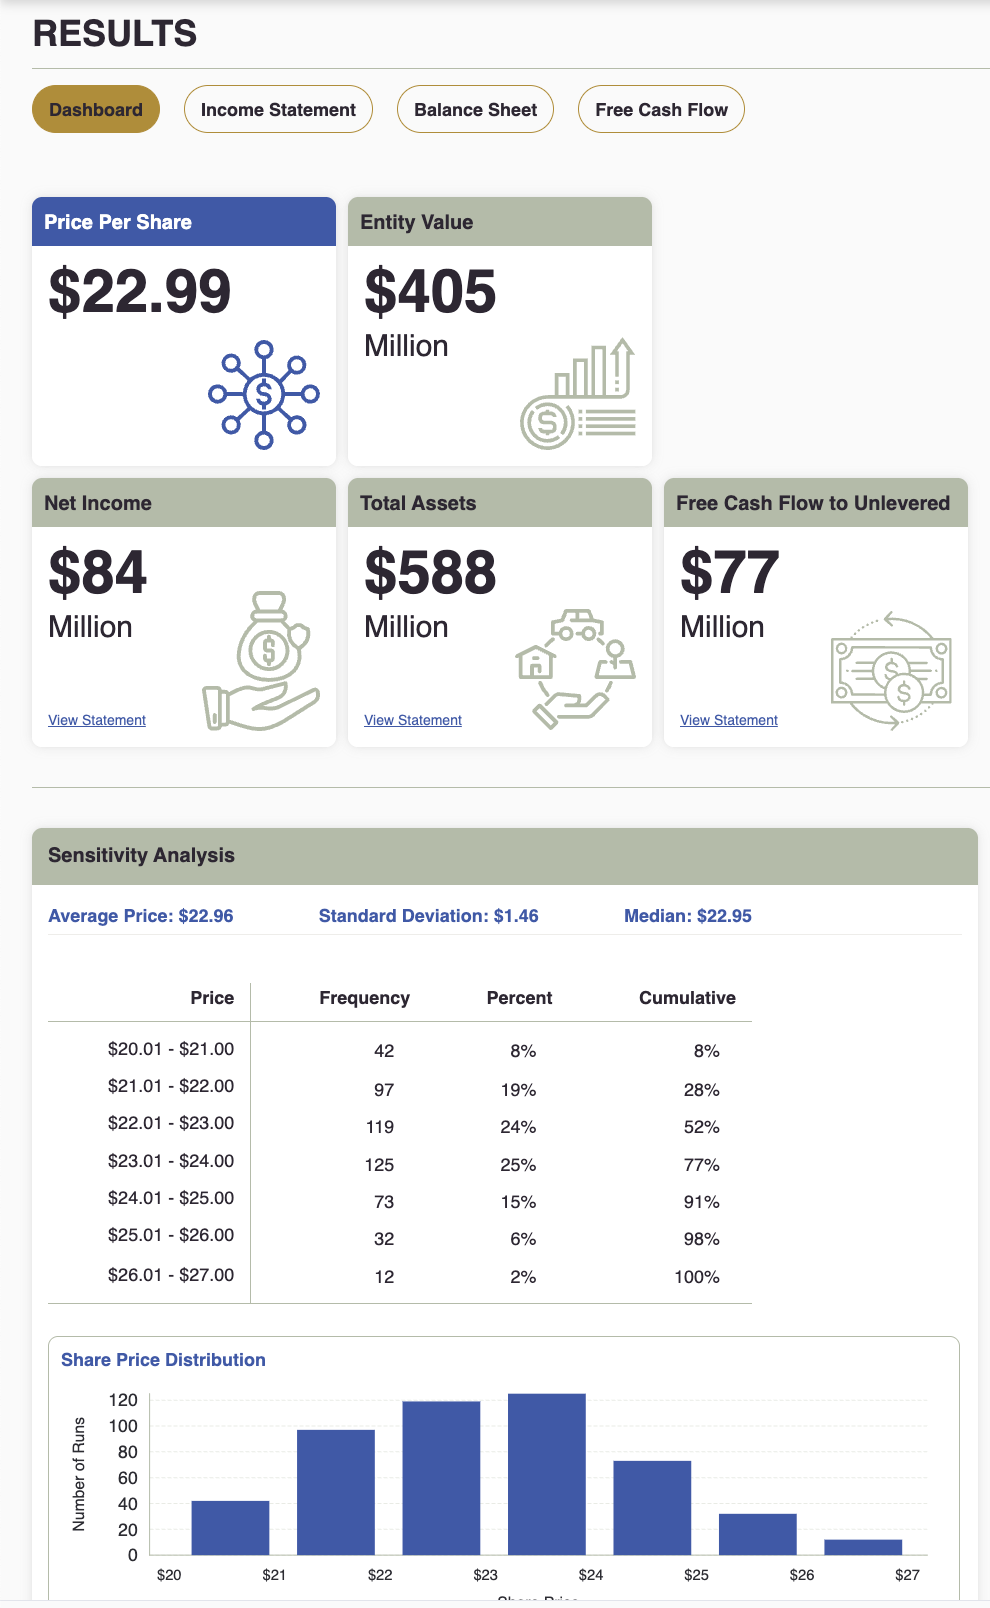Click the histogram bar between $22 and $23

click(x=441, y=1478)
